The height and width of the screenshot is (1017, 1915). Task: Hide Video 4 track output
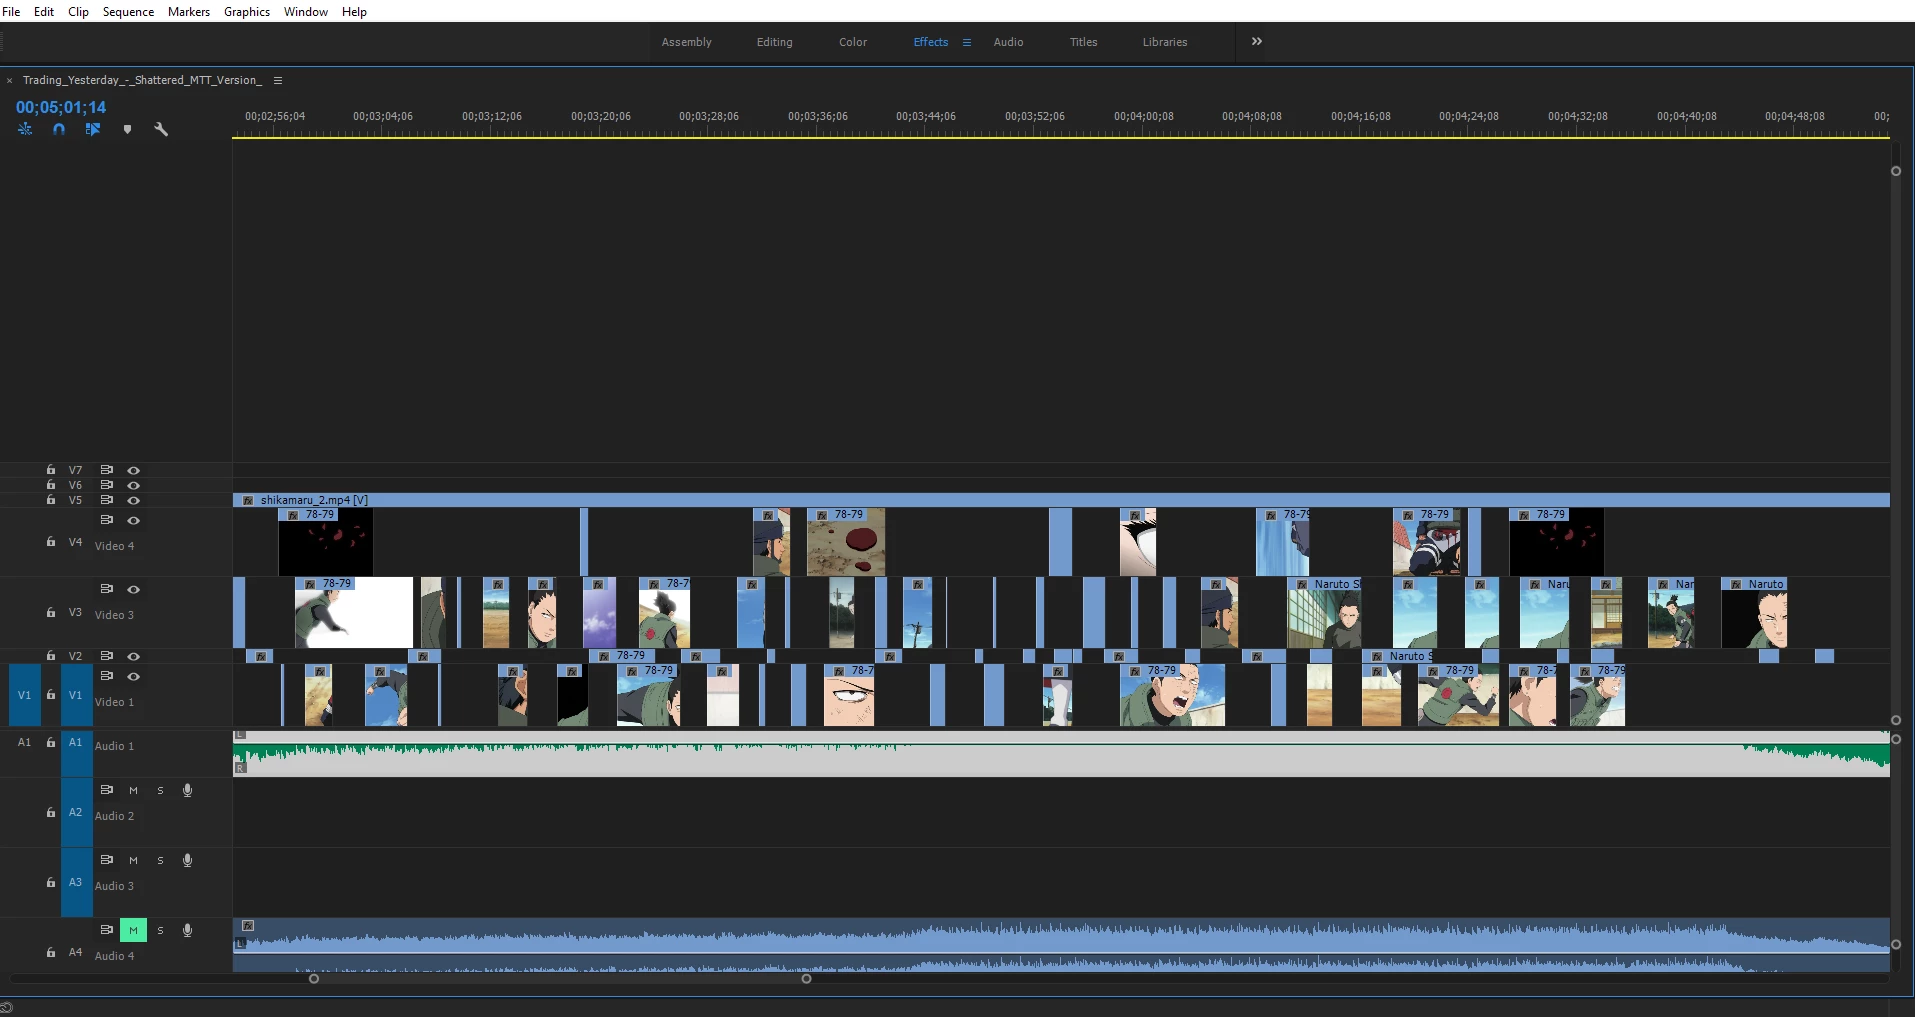click(x=133, y=520)
